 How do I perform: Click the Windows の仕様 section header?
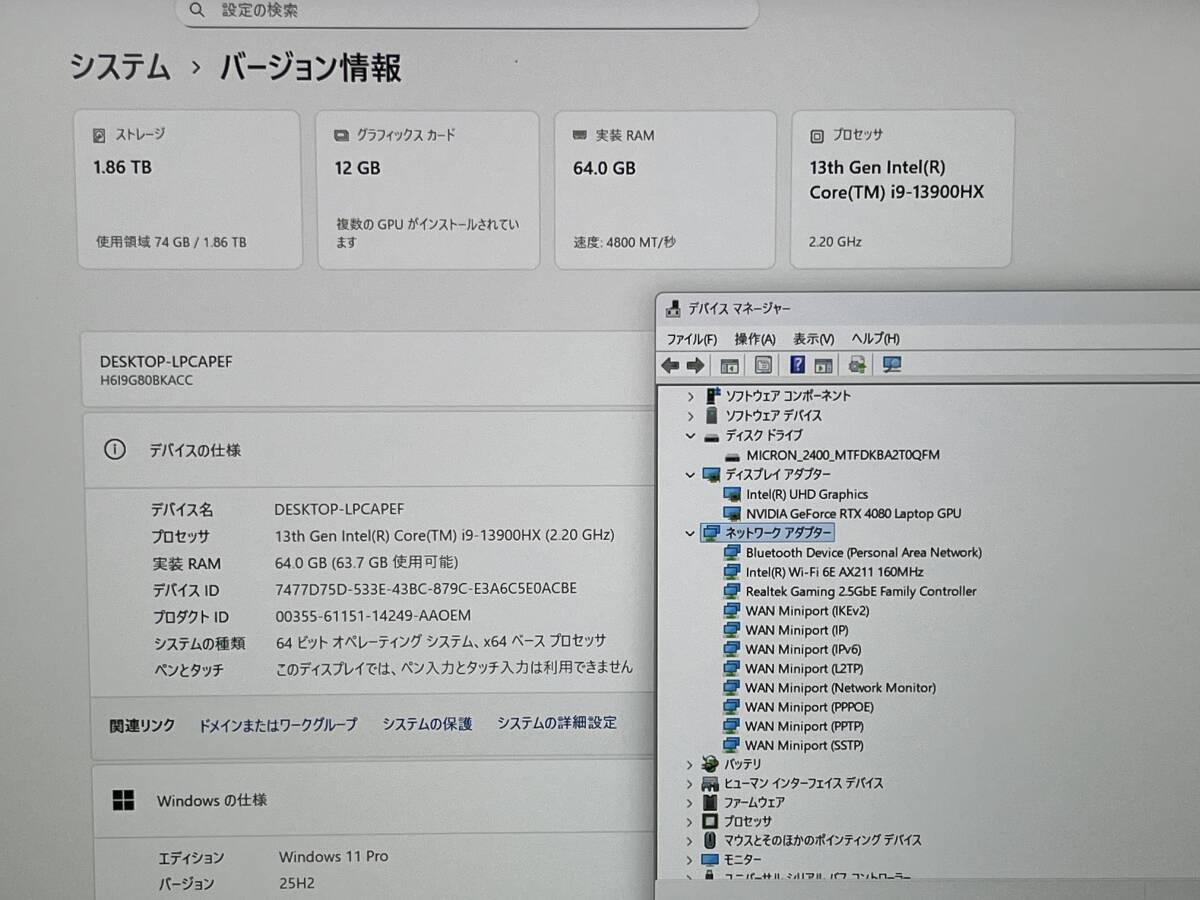[x=372, y=800]
